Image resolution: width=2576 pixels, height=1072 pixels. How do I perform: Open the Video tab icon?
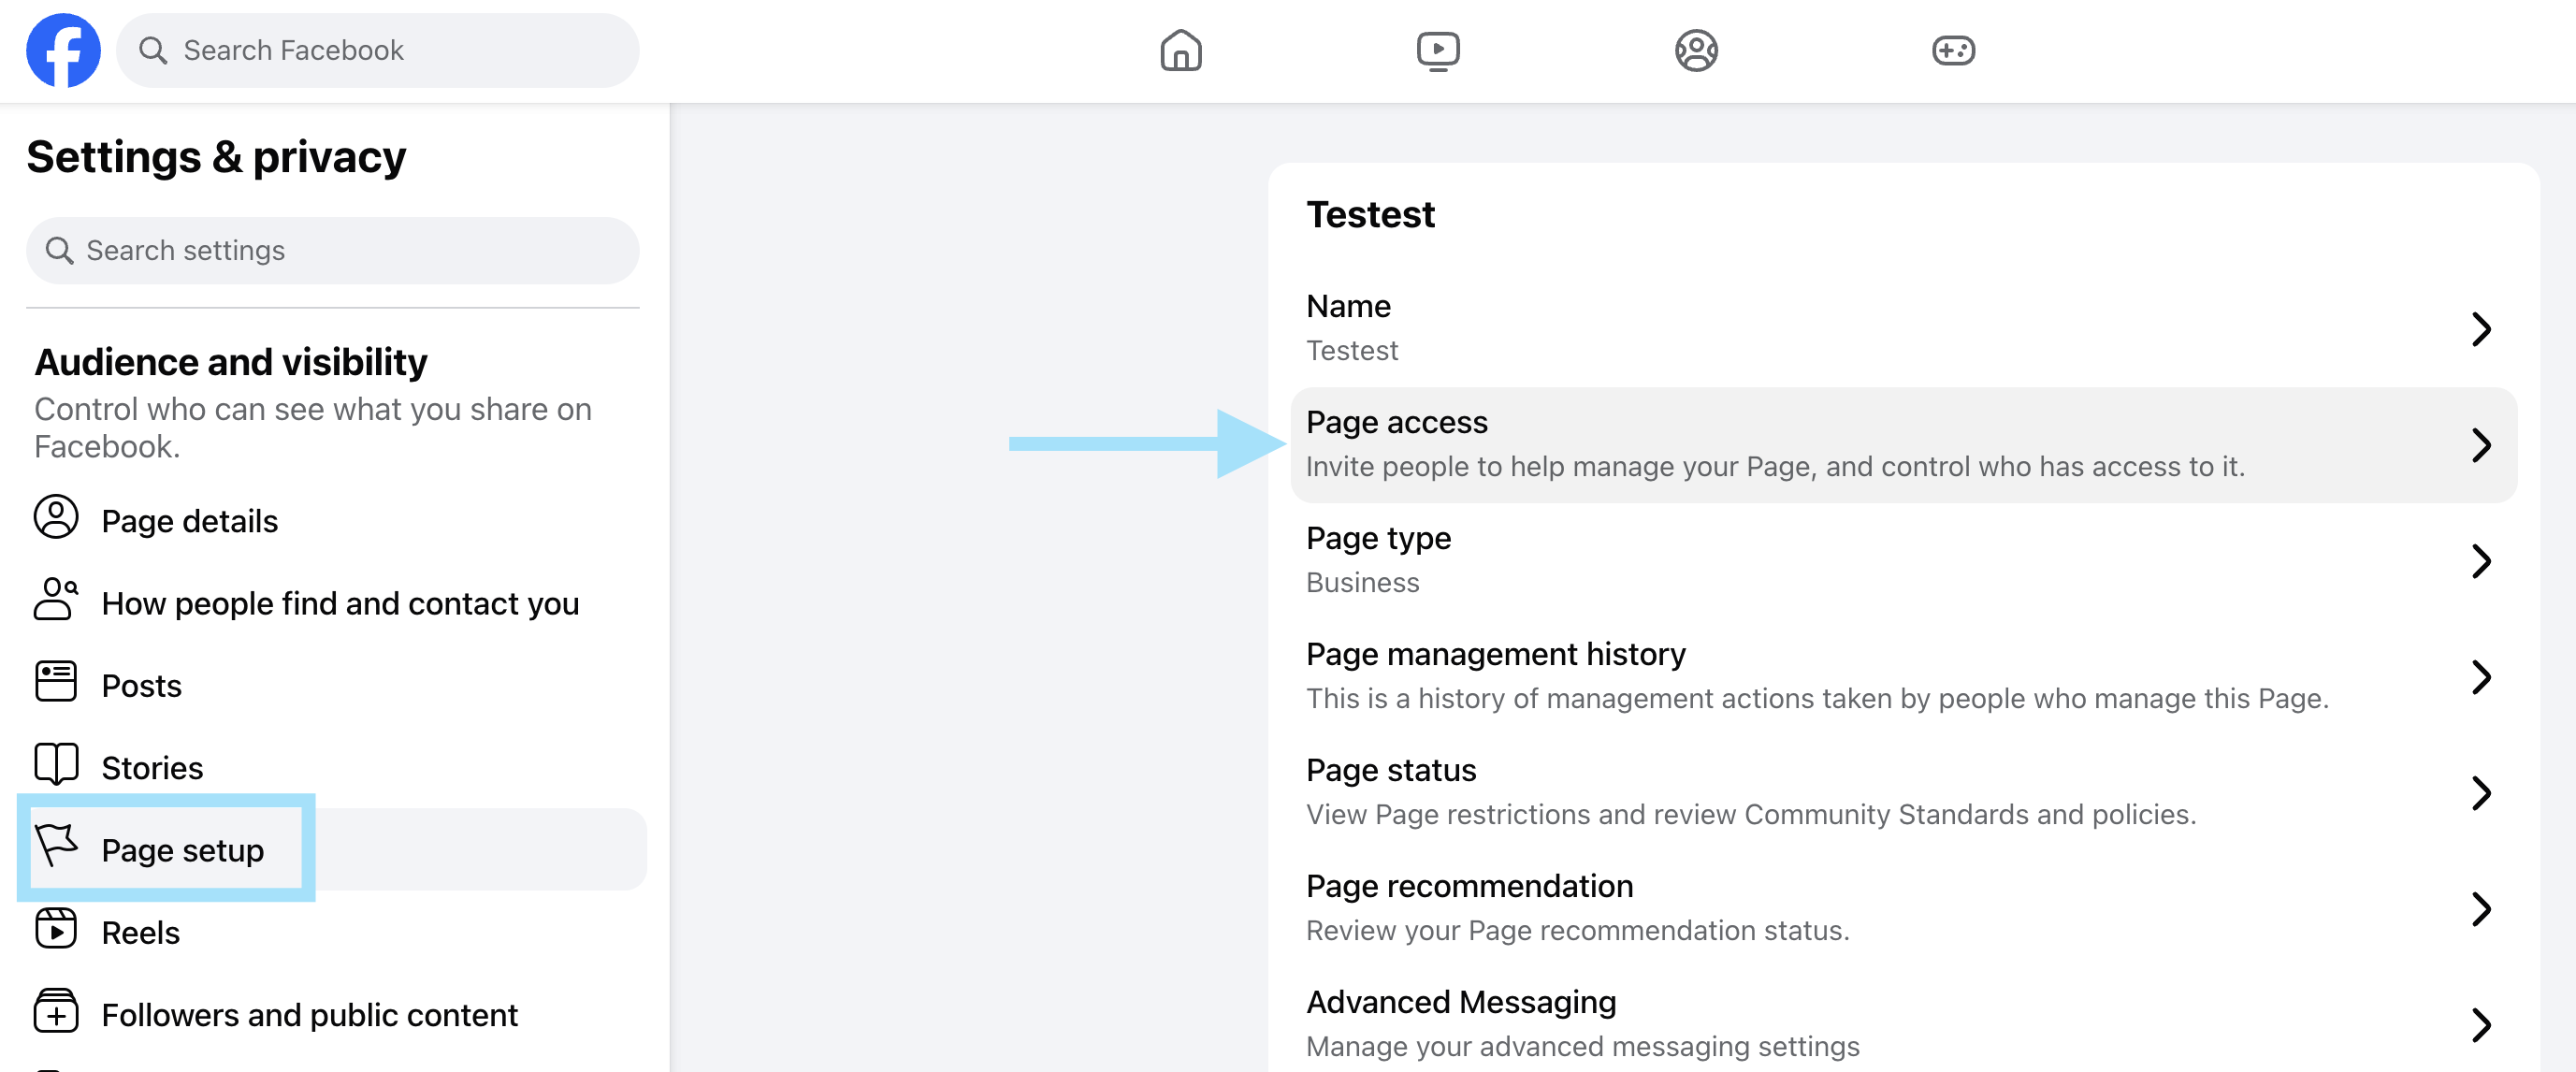(1438, 50)
